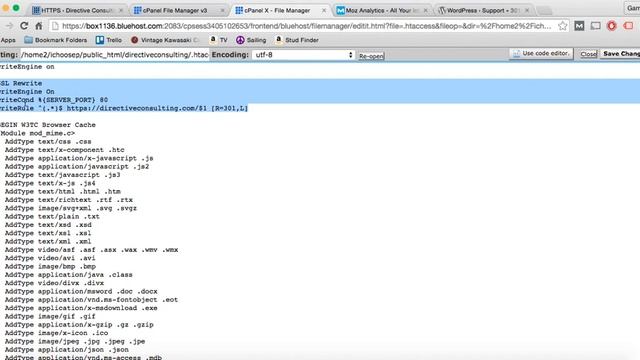Click the AddType text/css .css line

point(48,142)
